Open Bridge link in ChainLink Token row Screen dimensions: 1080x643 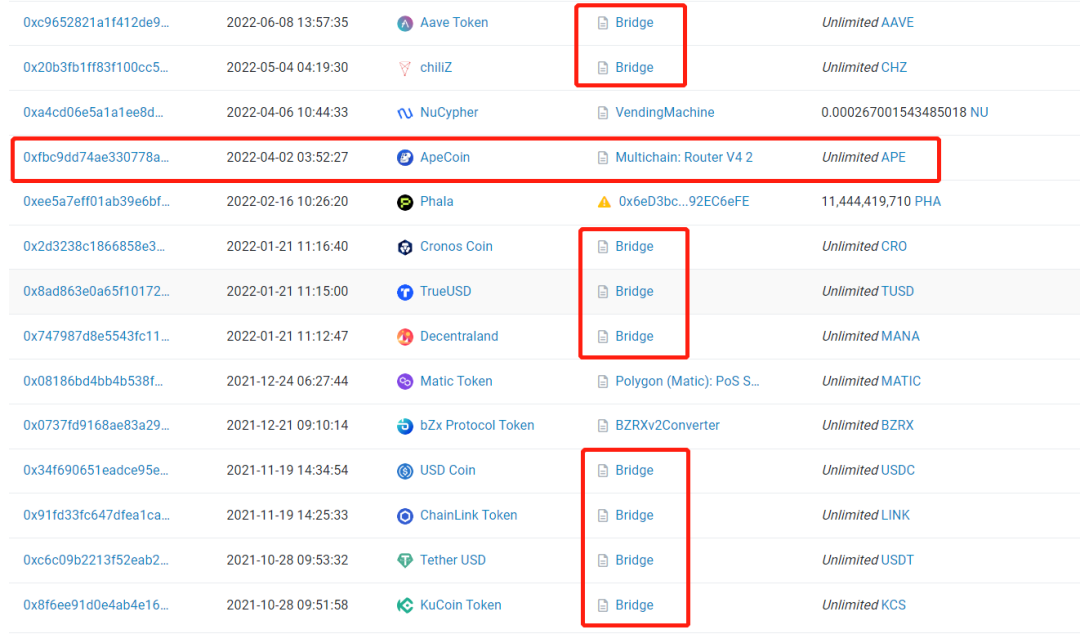634,515
